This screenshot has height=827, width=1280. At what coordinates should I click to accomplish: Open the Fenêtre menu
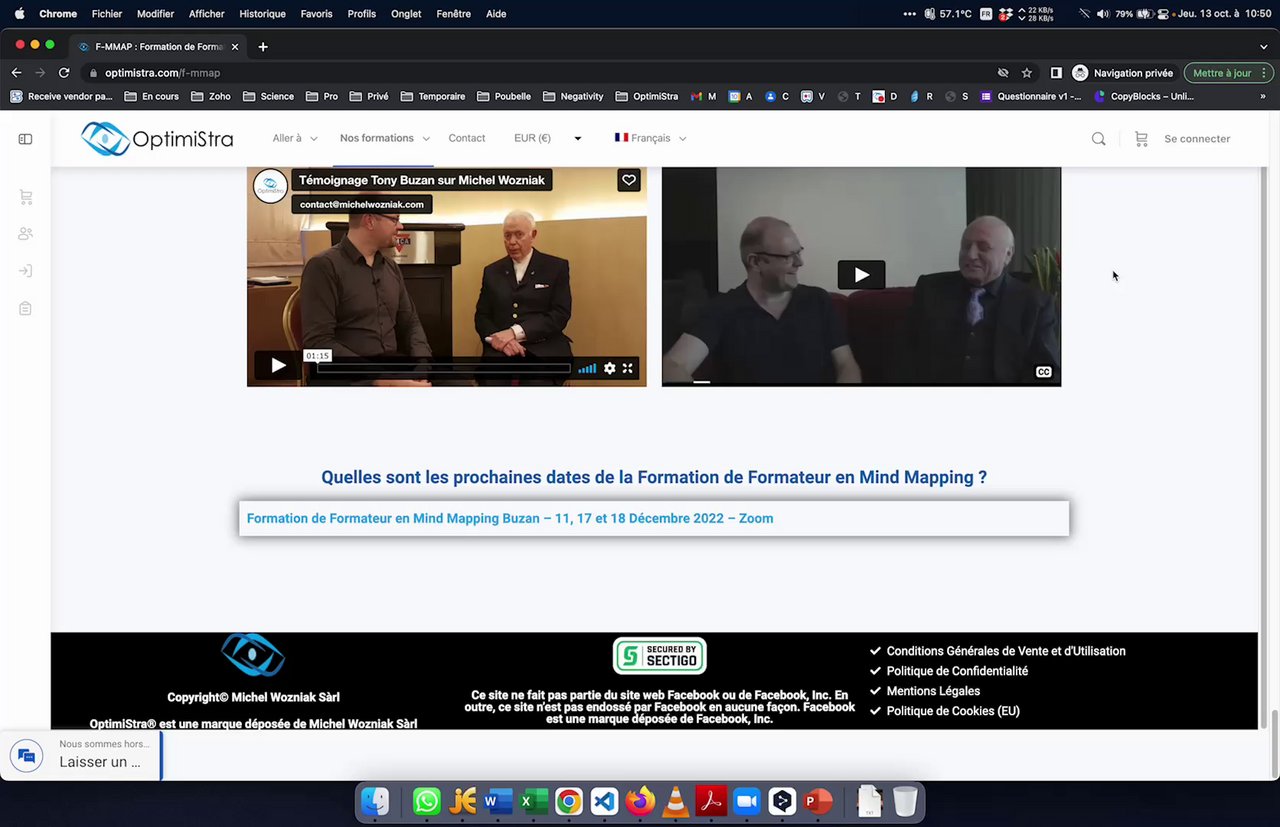tap(454, 14)
